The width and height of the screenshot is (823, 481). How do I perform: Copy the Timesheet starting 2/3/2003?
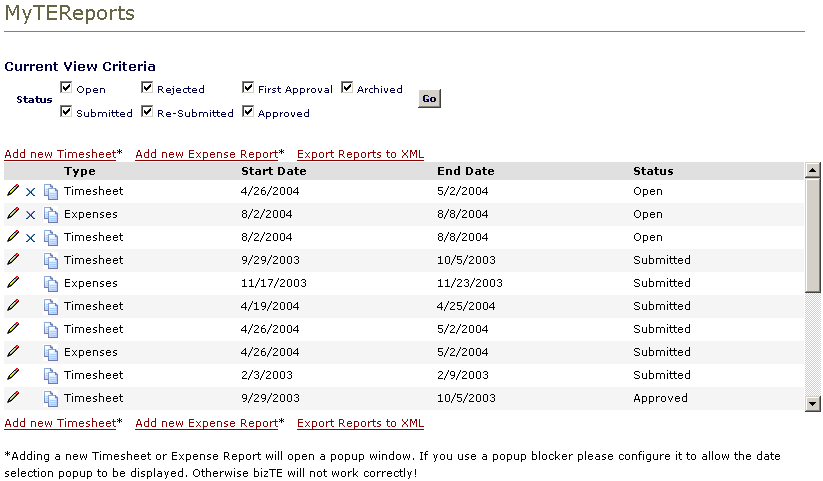point(51,376)
